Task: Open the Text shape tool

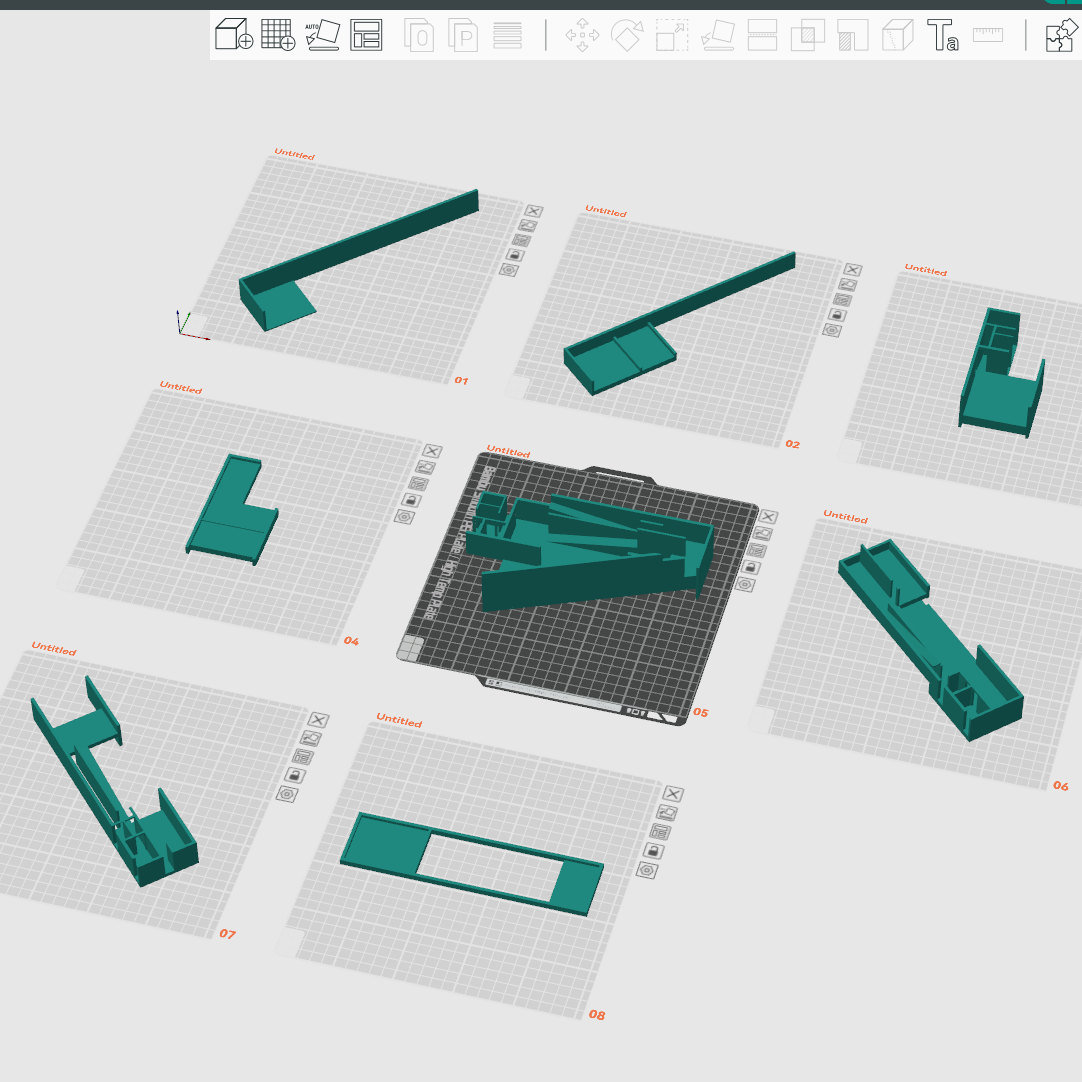Action: point(943,36)
